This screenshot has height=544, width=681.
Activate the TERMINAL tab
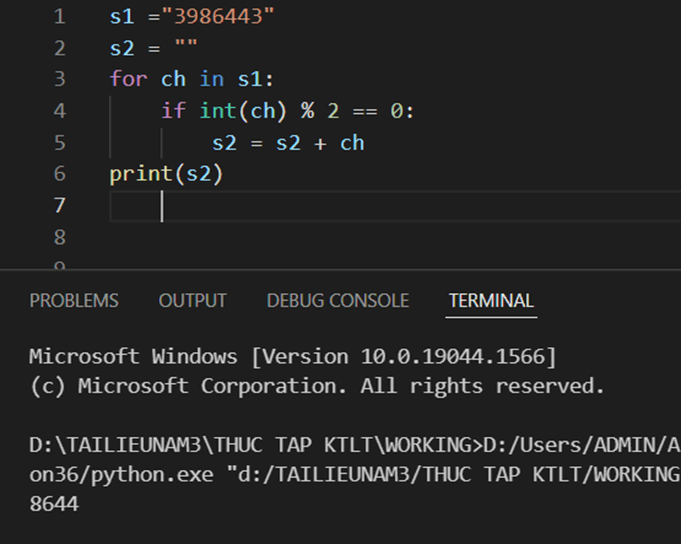click(491, 301)
